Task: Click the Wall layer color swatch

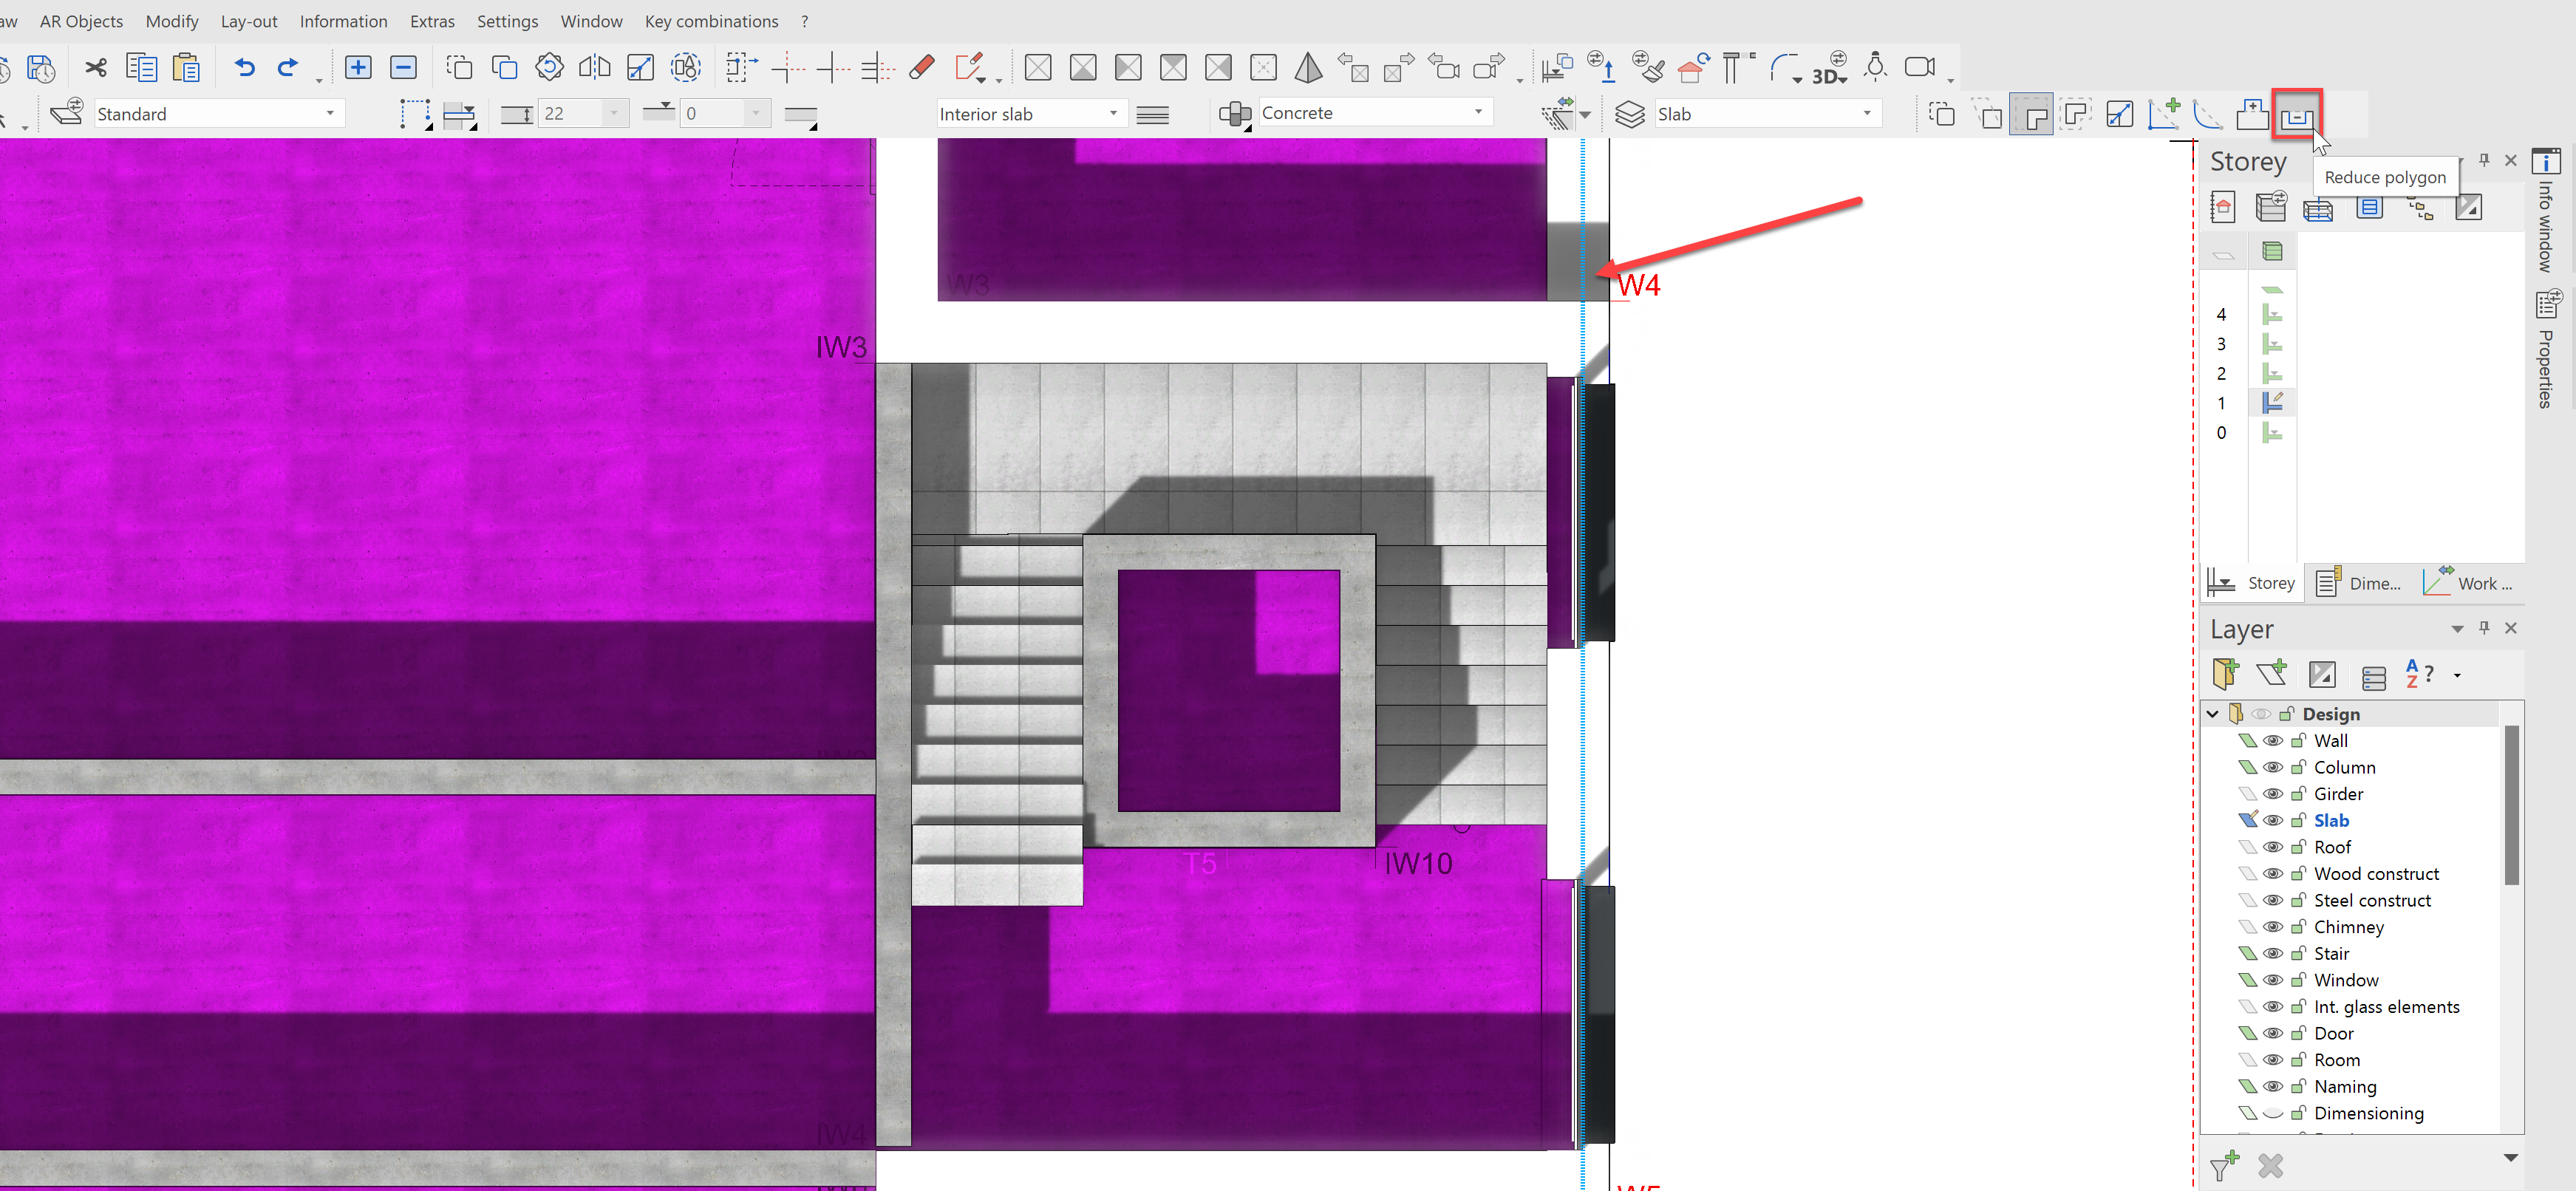Action: coord(2248,741)
